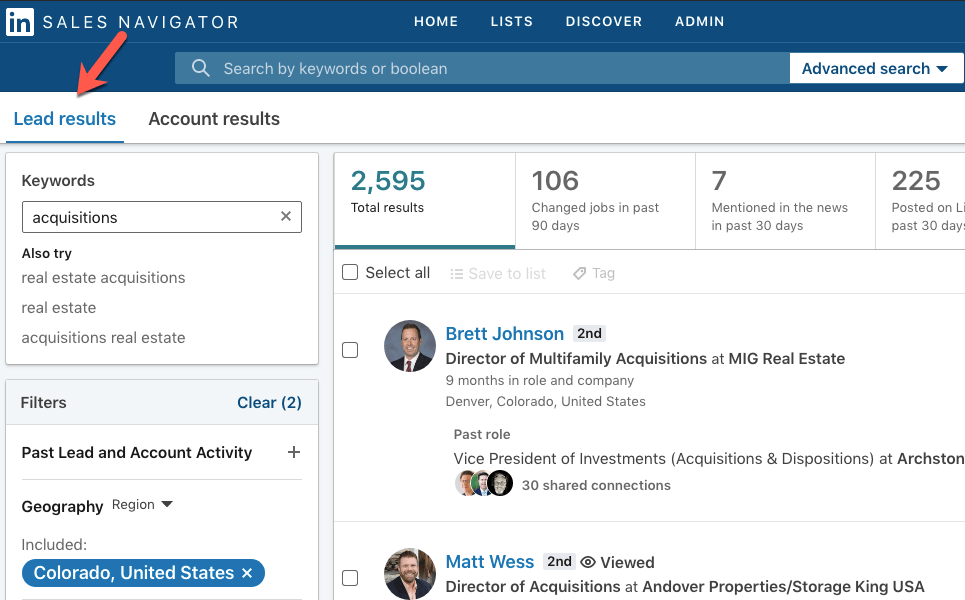Remove the Colorado, United States filter chip
965x600 pixels.
(247, 573)
